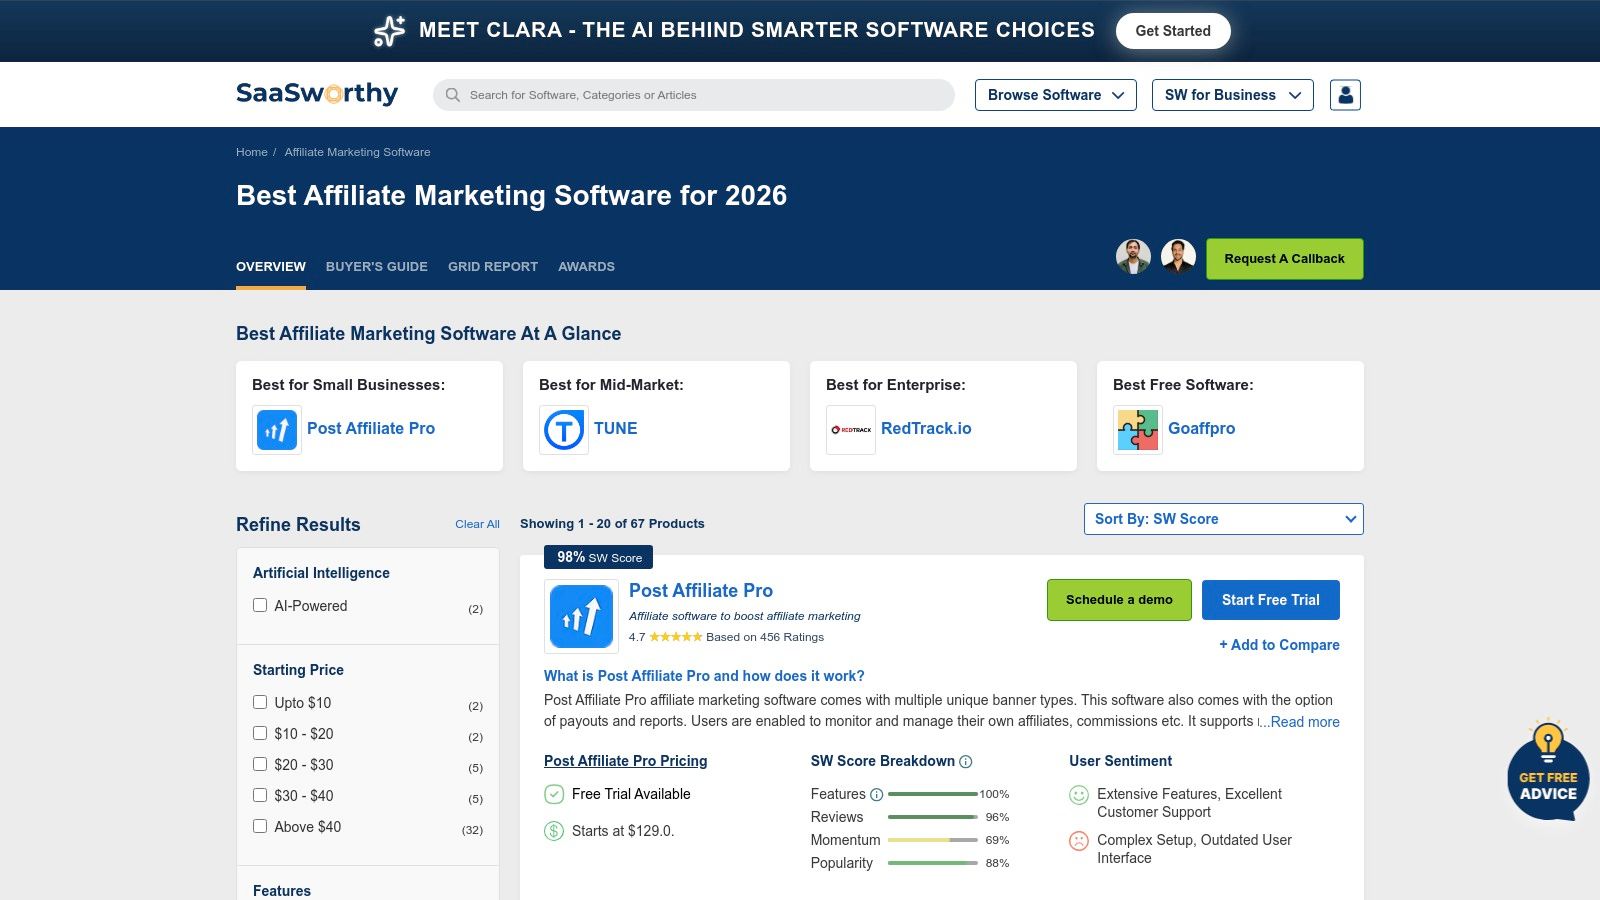Click the info icon beside SW Score Breakdown
The height and width of the screenshot is (900, 1600).
(965, 762)
